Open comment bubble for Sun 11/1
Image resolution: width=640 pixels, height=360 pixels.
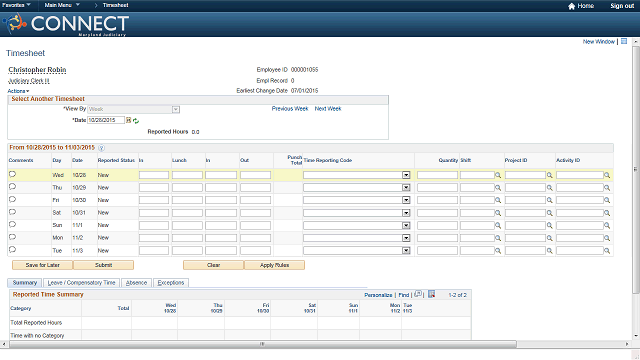click(x=12, y=224)
